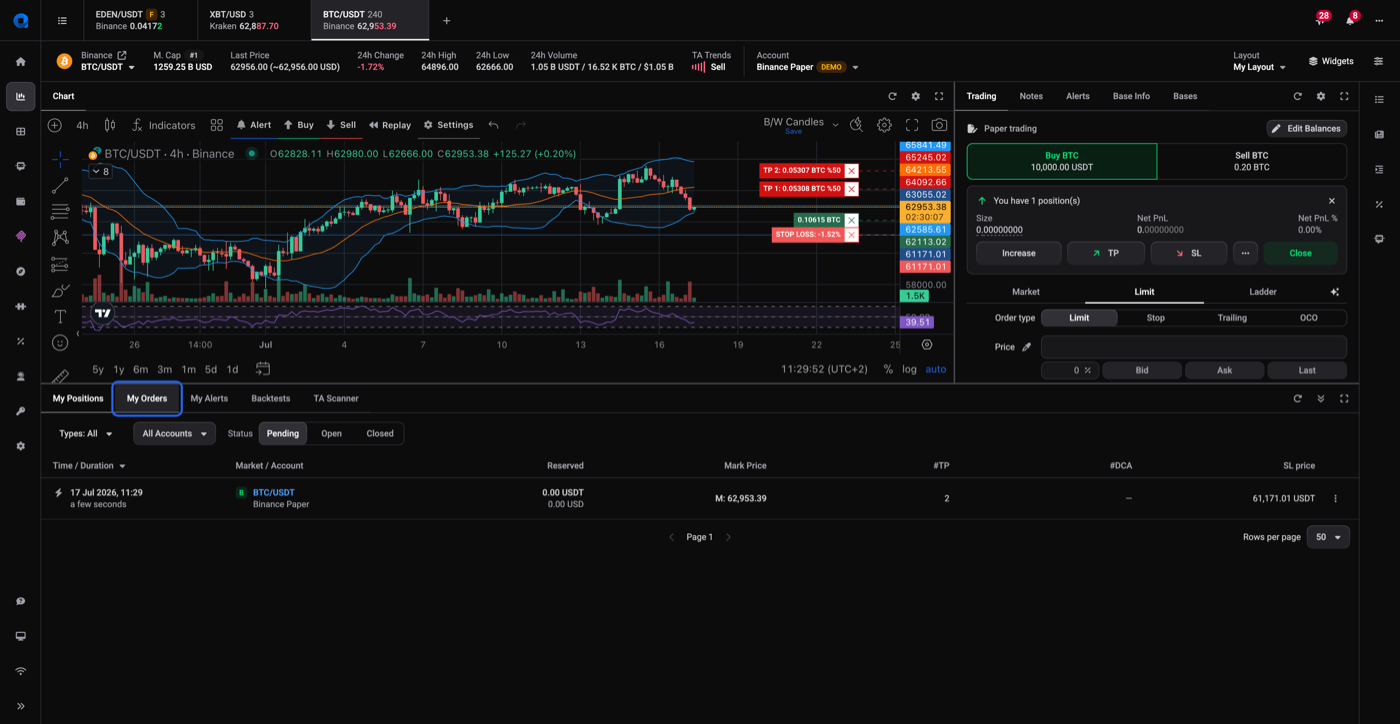Remove the STOP LOSS line on chart
Image resolution: width=1400 pixels, height=724 pixels.
pyautogui.click(x=851, y=235)
